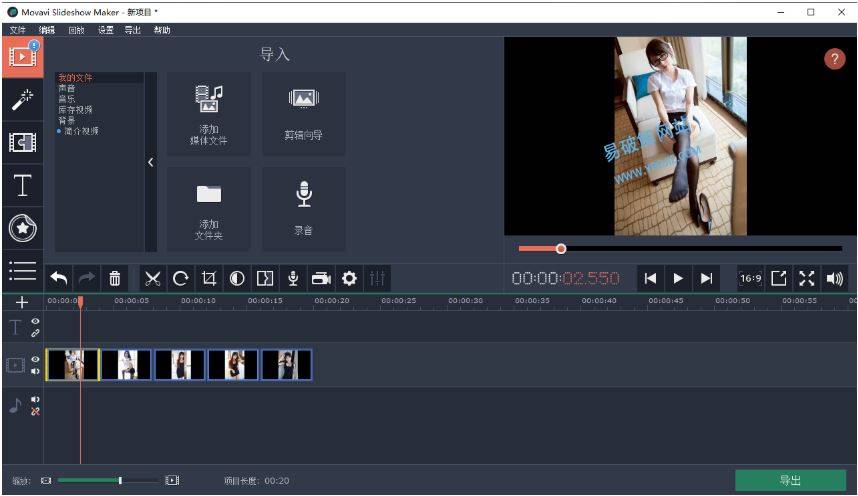The height and width of the screenshot is (496, 858).
Task: Skip to previous frame button
Action: click(x=650, y=279)
